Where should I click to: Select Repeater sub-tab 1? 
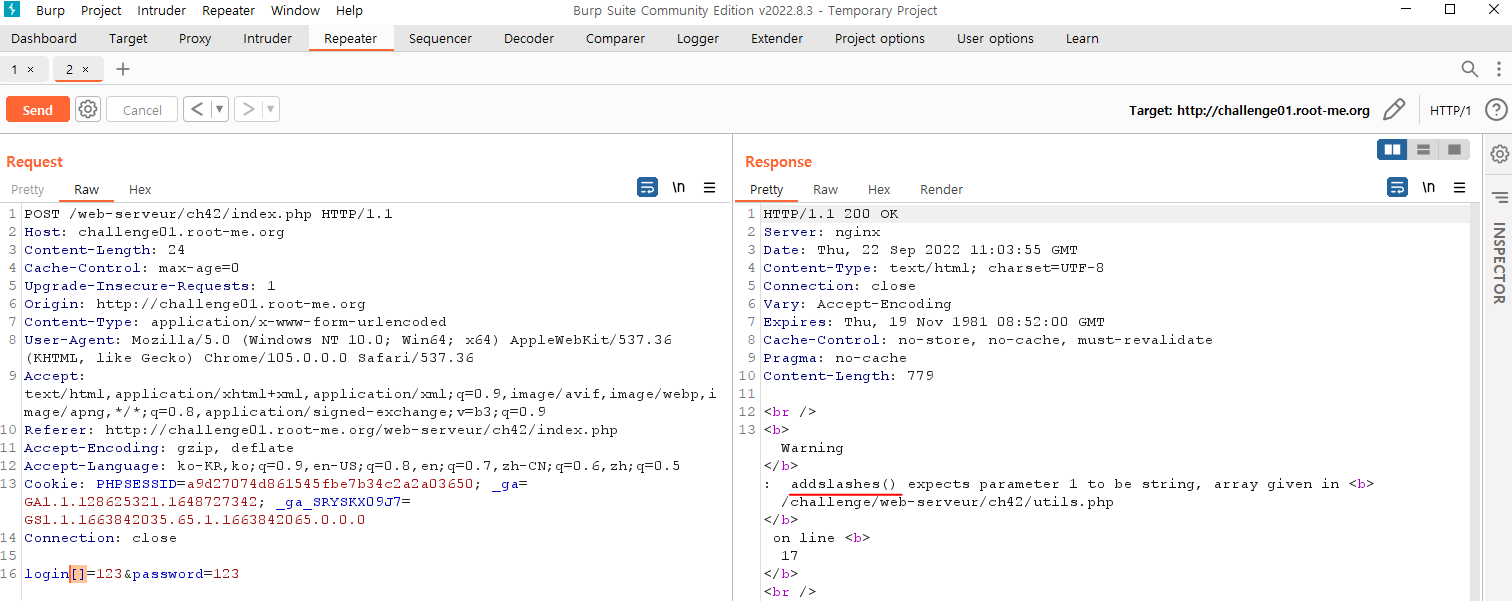tap(15, 69)
